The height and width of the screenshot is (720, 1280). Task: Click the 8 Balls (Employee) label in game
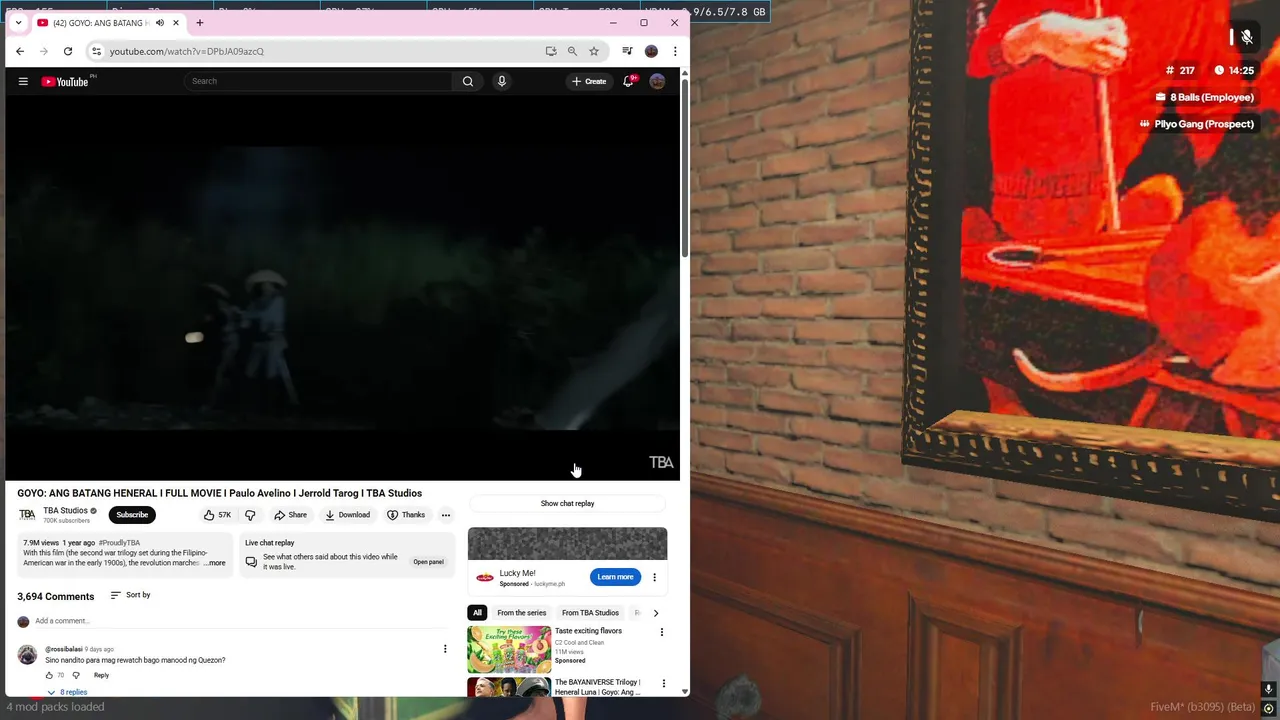(1212, 97)
